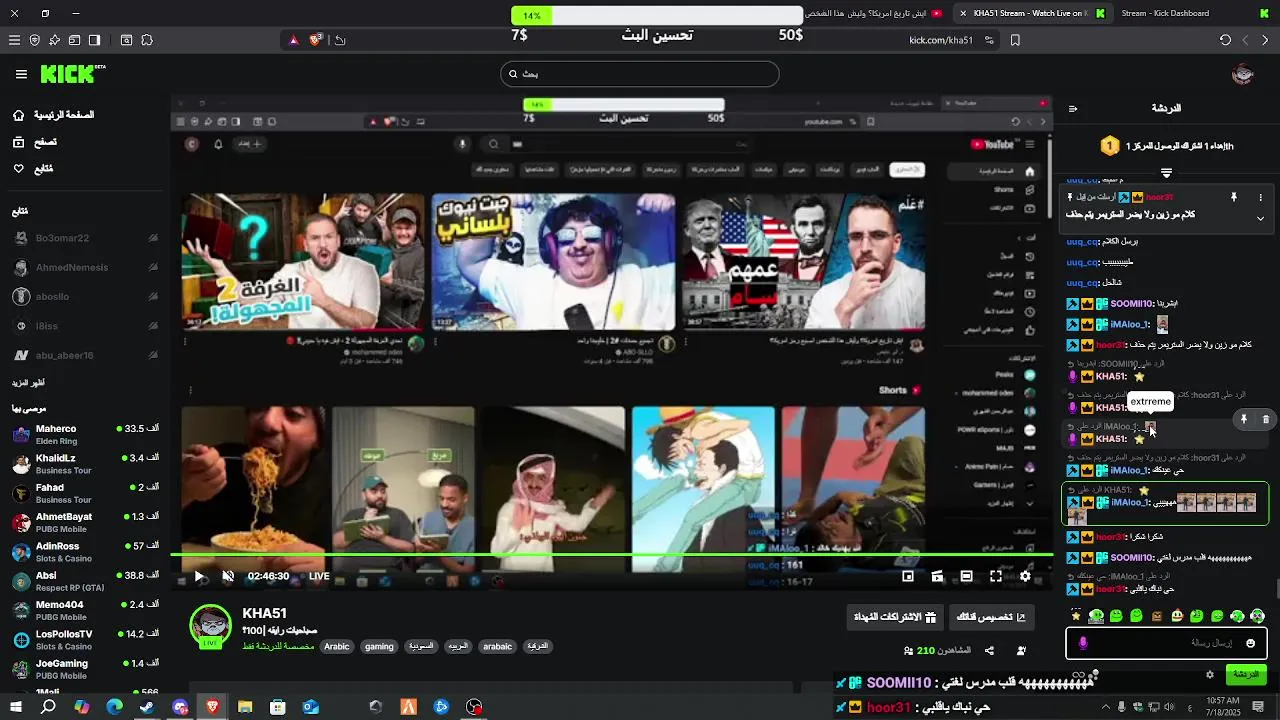This screenshot has width=1280, height=720.
Task: Open the Kick sidebar hamburger menu
Action: tap(21, 74)
